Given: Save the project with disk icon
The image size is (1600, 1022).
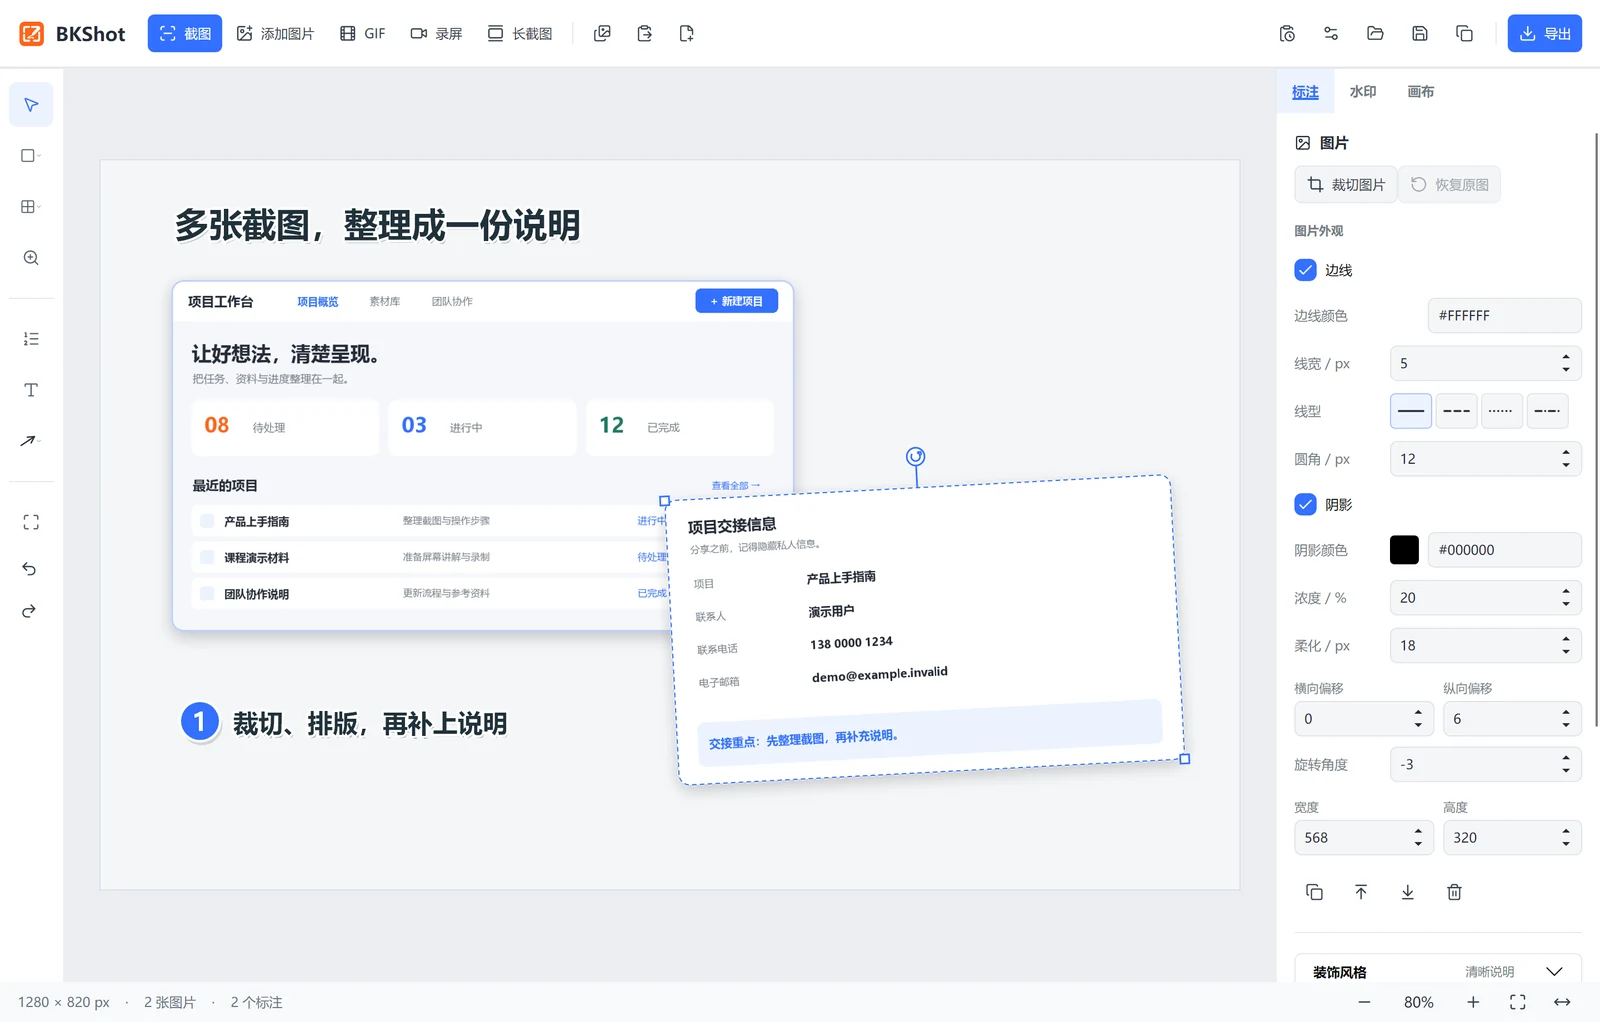Looking at the screenshot, I should click(x=1420, y=34).
